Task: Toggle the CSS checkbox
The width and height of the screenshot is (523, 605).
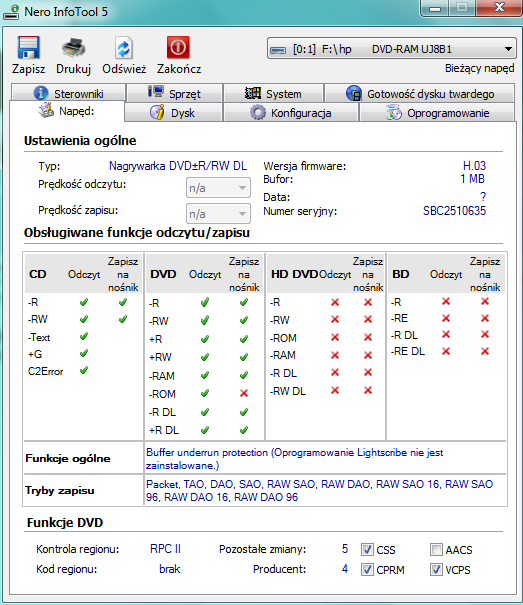Action: point(367,549)
